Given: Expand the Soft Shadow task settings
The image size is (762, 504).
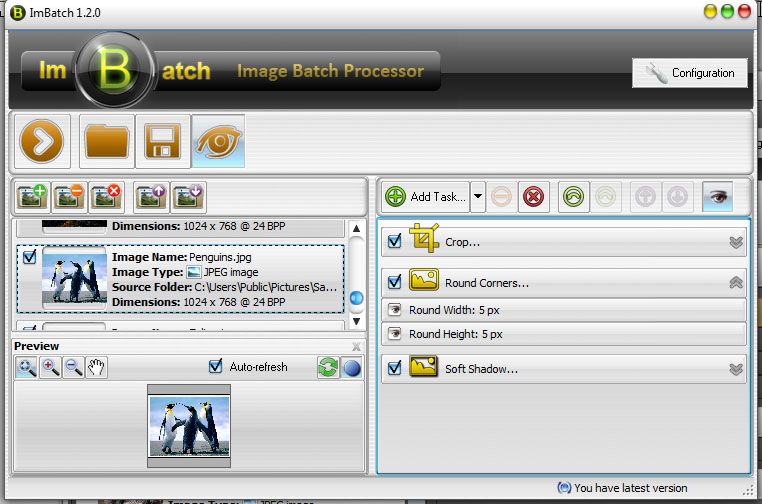Looking at the screenshot, I should pos(736,369).
